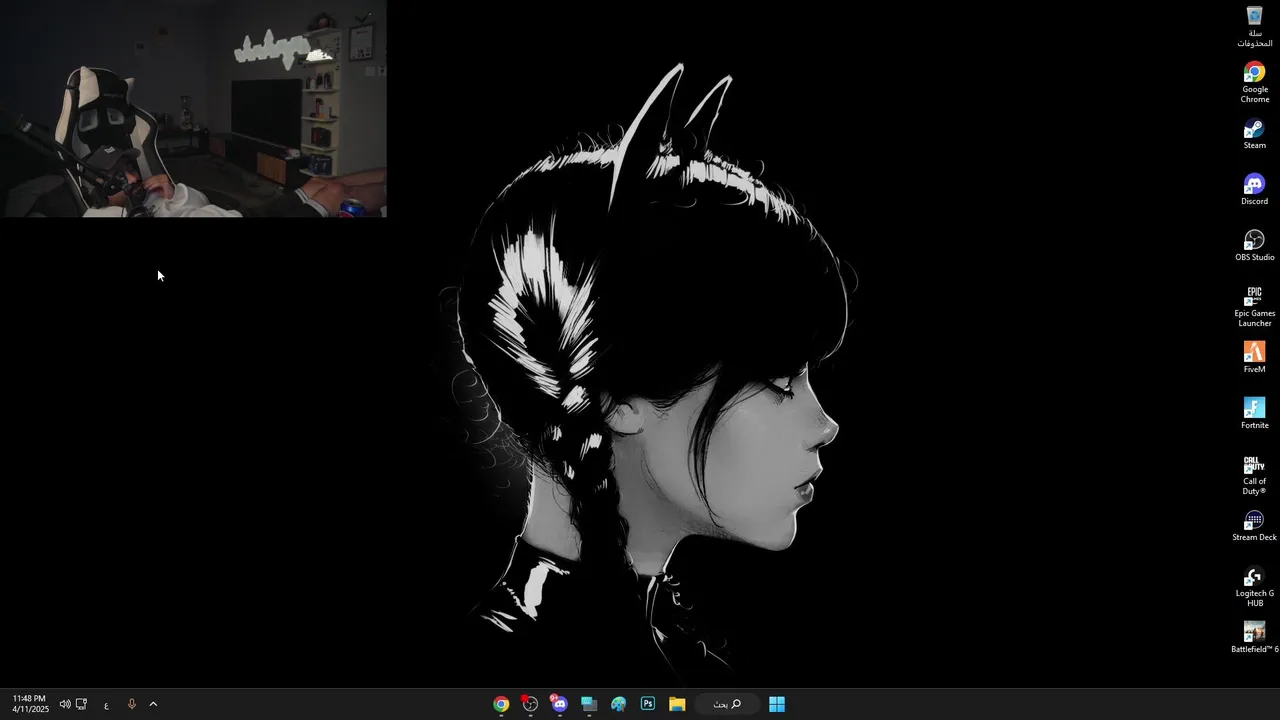The width and height of the screenshot is (1280, 720).
Task: Open the paint palette app in the taskbar
Action: (x=618, y=704)
